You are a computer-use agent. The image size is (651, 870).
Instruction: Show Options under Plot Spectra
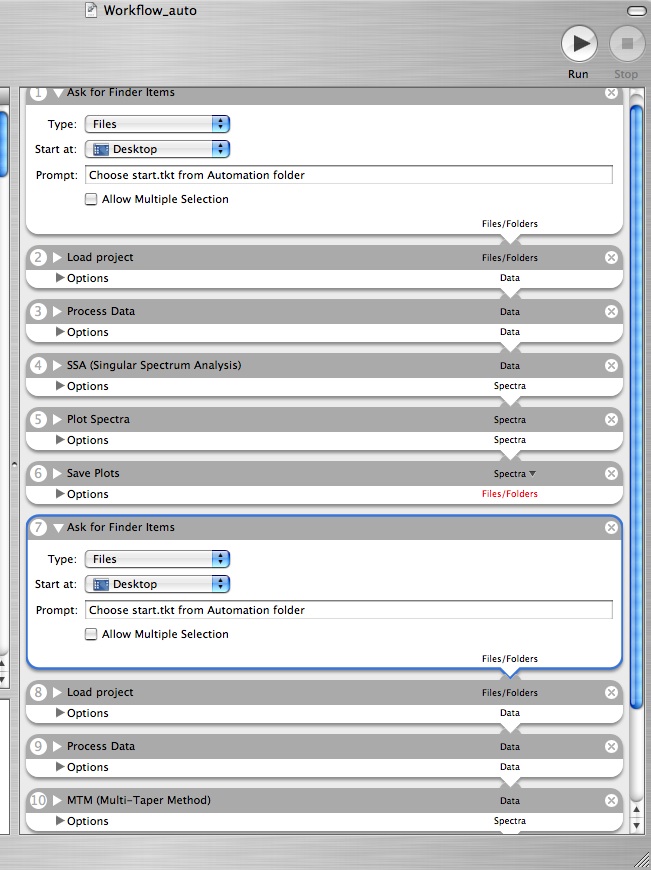60,439
